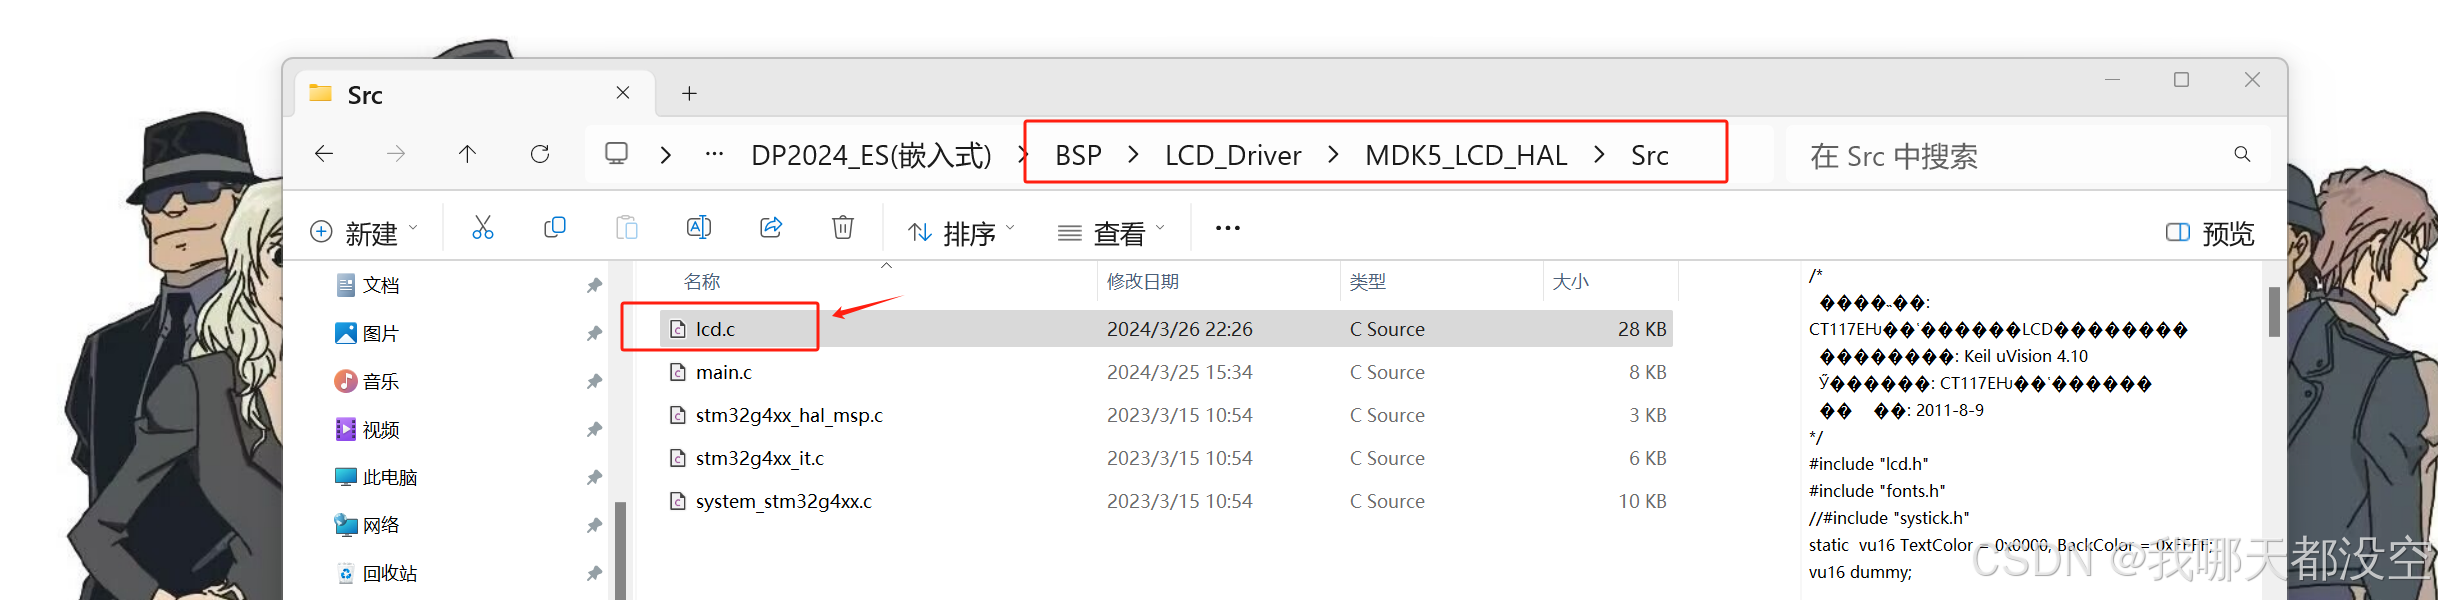Image resolution: width=2438 pixels, height=600 pixels.
Task: Click Src in the breadcrumb path
Action: click(x=1650, y=155)
